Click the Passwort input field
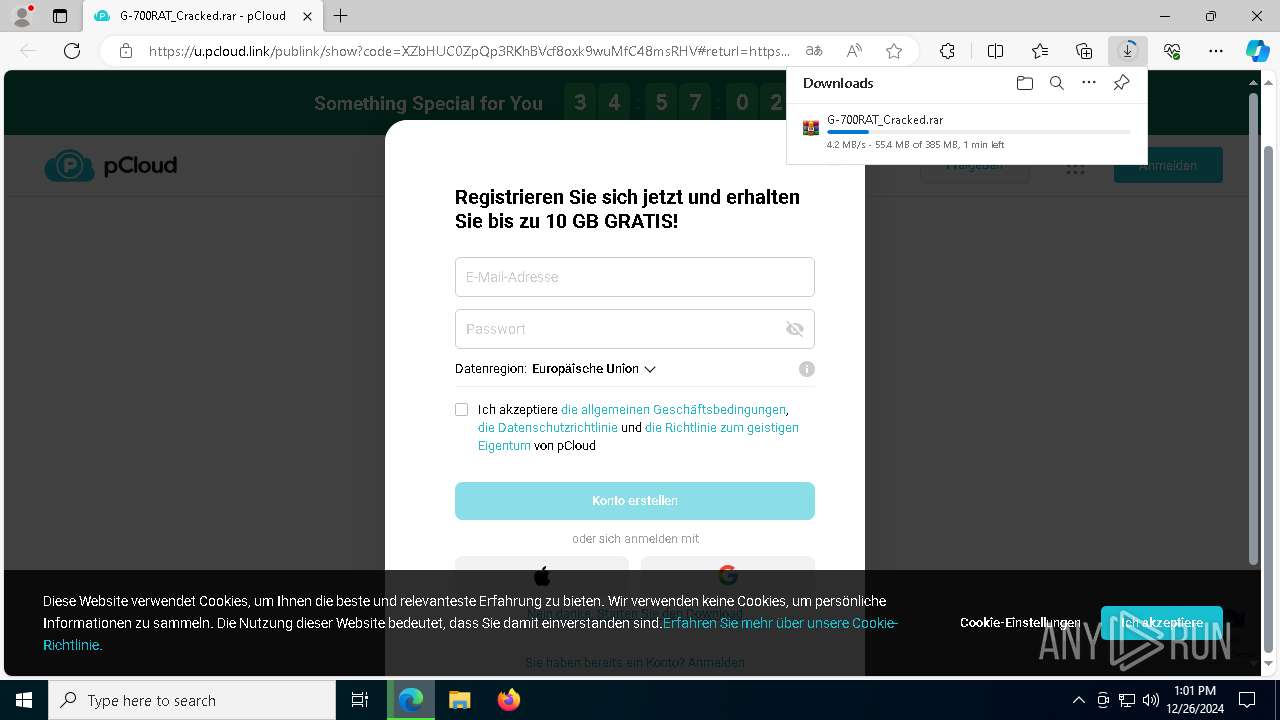Screen dimensions: 1280x720 (x=635, y=329)
